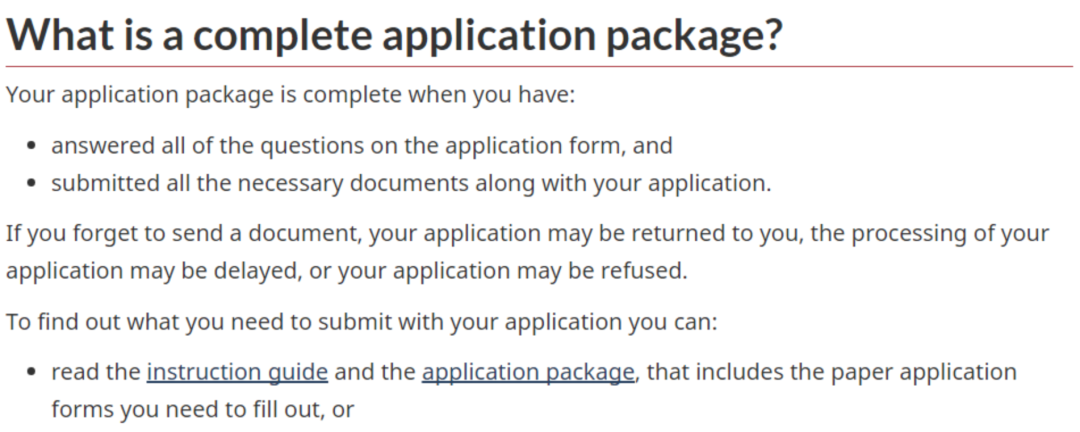Click the 'What is a complete application package?' heading

pyautogui.click(x=395, y=35)
